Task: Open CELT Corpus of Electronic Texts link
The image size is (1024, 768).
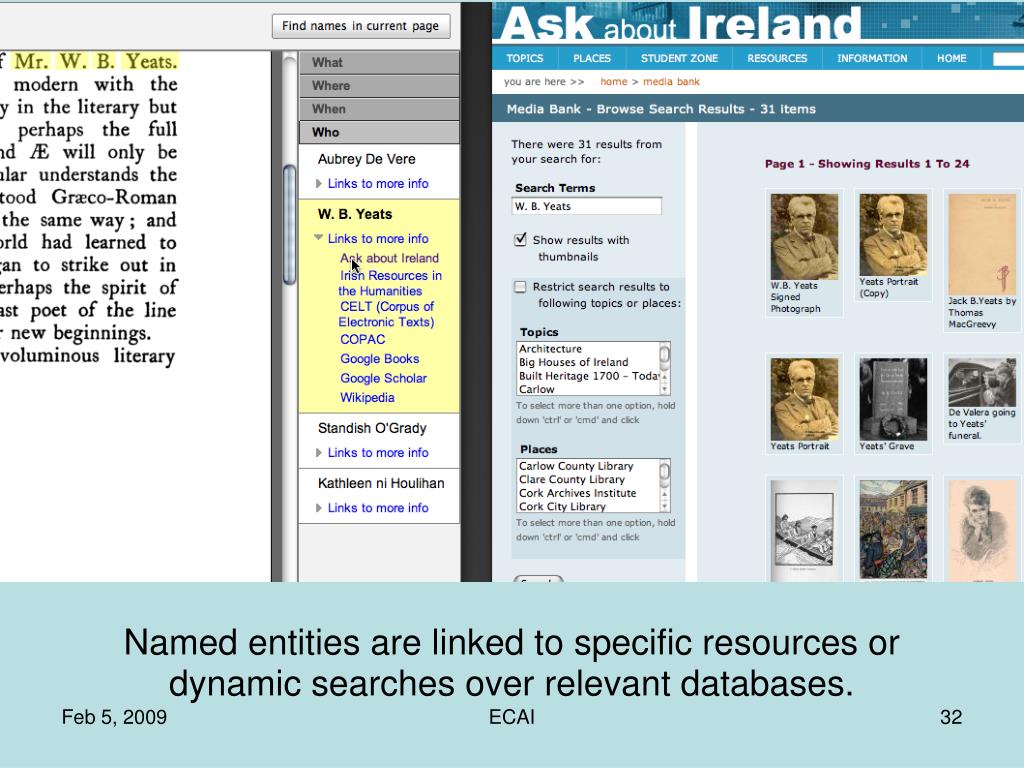Action: [387, 314]
